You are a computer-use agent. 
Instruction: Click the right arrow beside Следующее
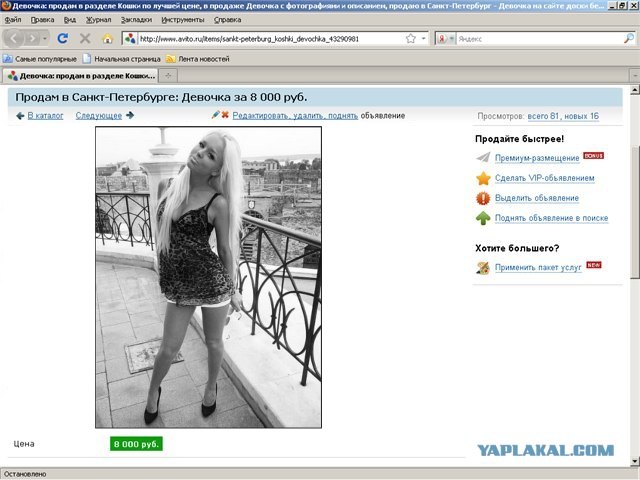[130, 116]
